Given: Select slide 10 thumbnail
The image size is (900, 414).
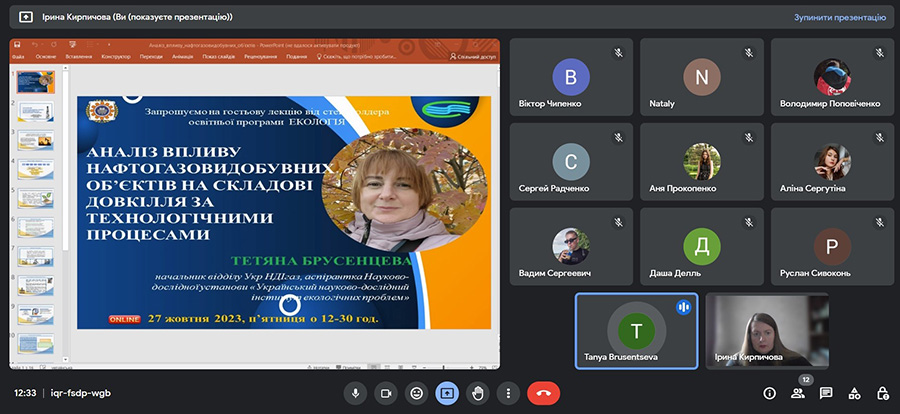Looking at the screenshot, I should tap(36, 343).
